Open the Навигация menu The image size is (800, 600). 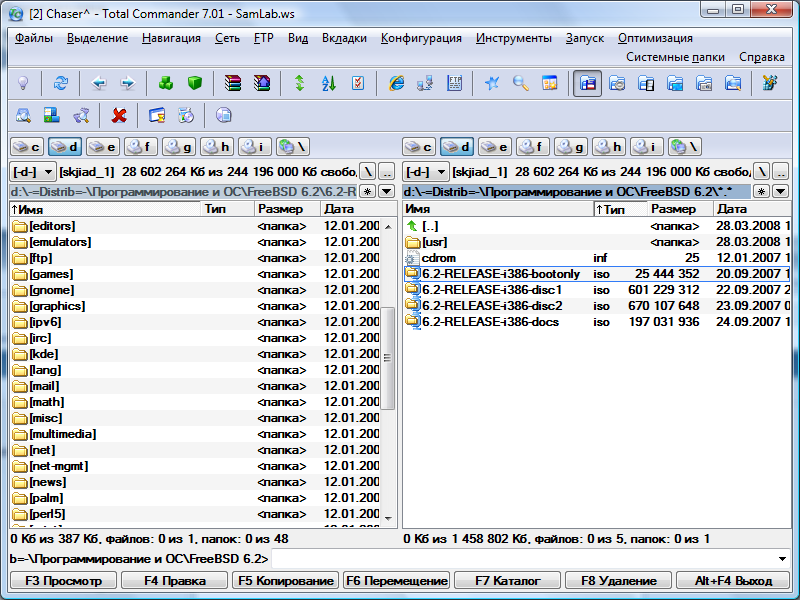[x=171, y=38]
